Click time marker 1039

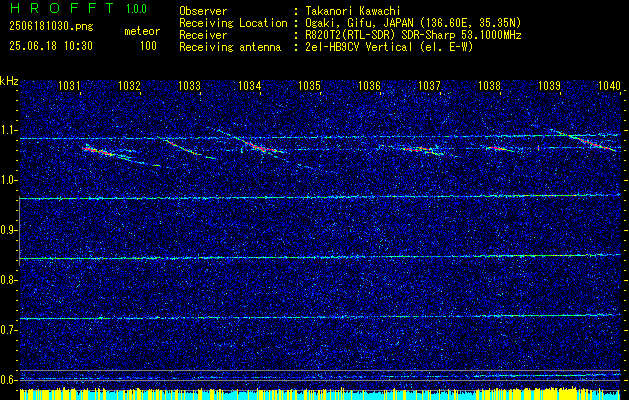click(549, 86)
